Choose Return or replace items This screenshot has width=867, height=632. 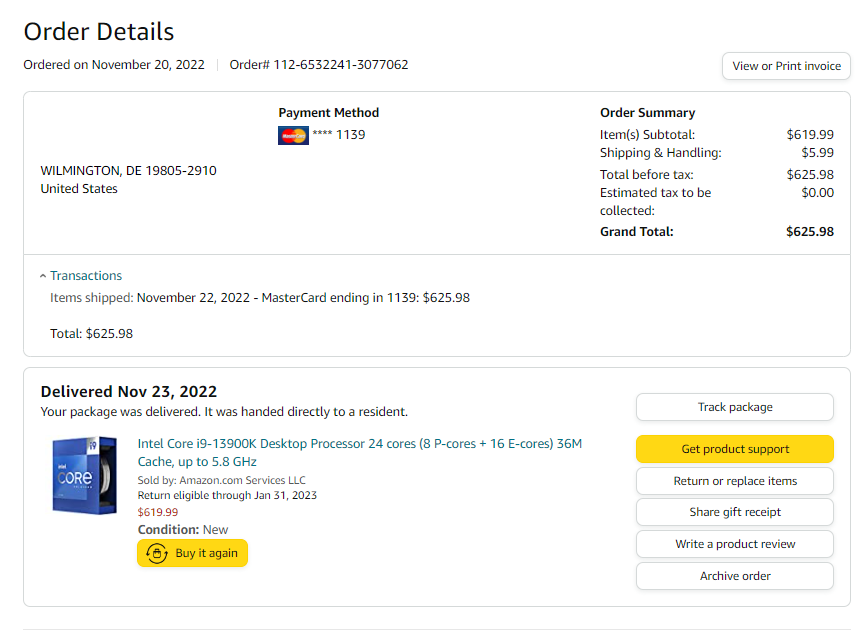[735, 481]
